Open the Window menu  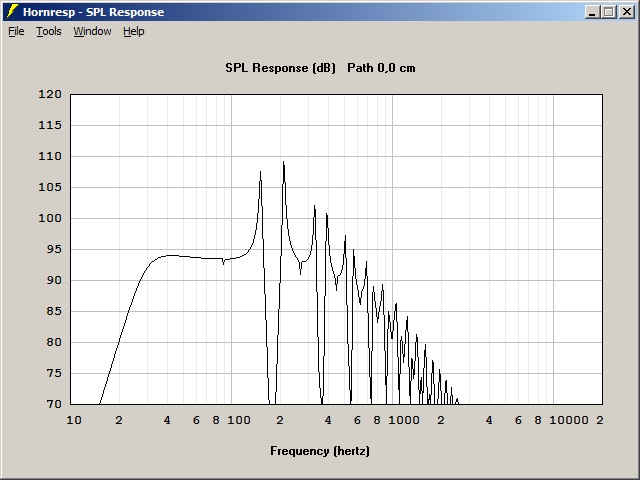[x=92, y=31]
